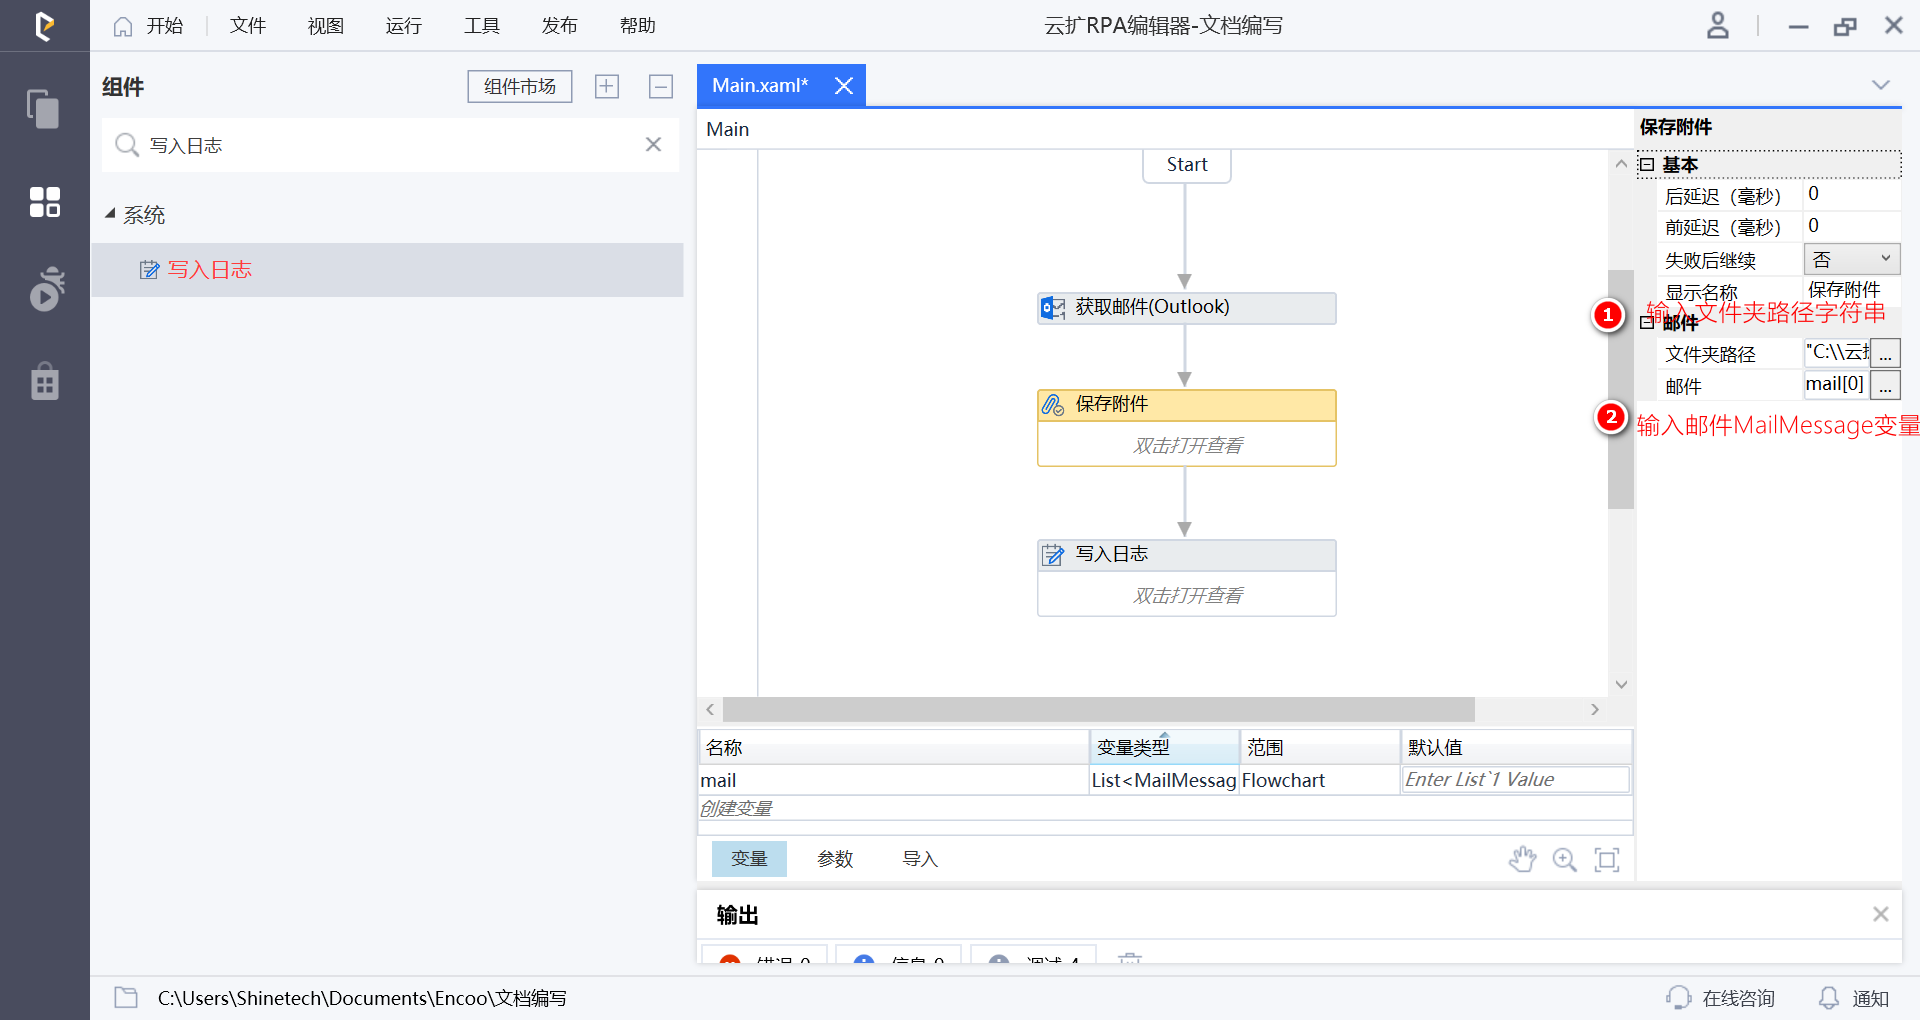
Task: Clear the component search text
Action: [x=653, y=145]
